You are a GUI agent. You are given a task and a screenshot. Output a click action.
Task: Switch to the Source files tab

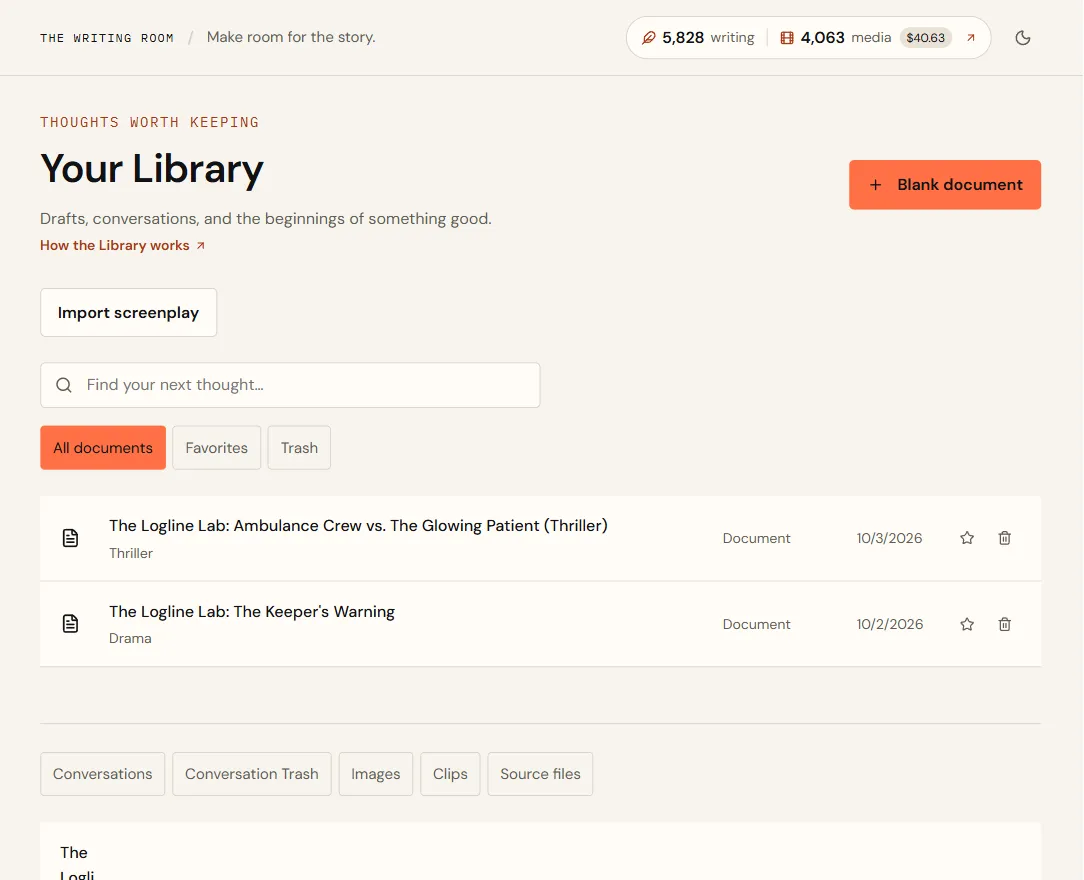pyautogui.click(x=540, y=774)
